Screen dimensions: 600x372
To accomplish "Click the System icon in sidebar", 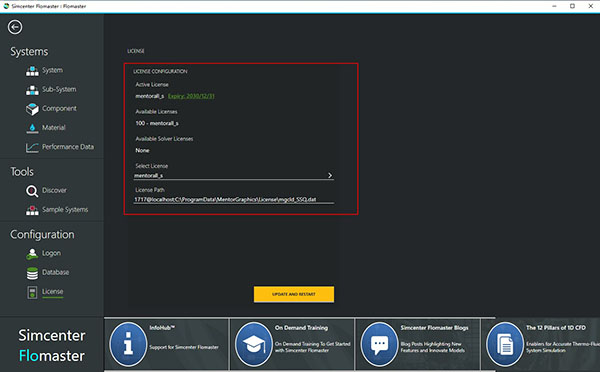I will [x=32, y=71].
